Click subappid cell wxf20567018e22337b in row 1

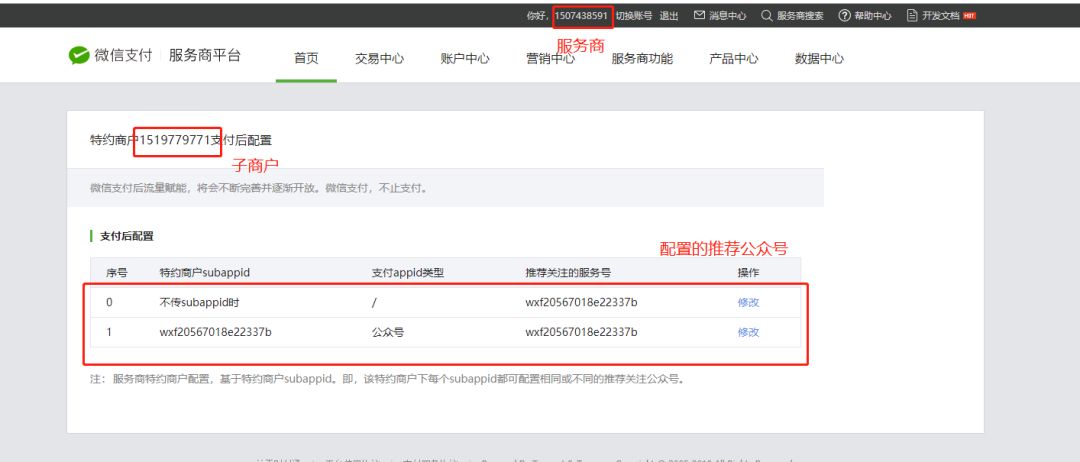click(216, 332)
